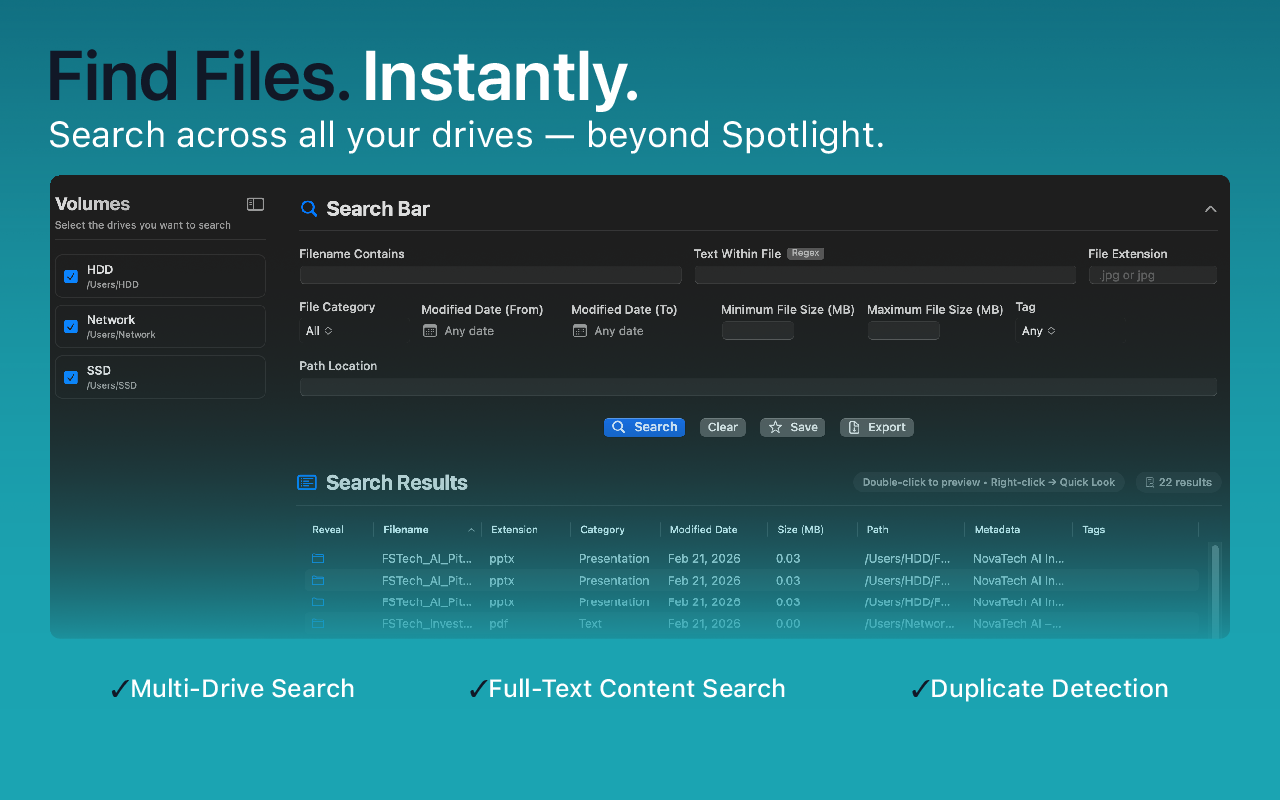Sort results by Filename column header
Image resolution: width=1280 pixels, height=800 pixels.
pyautogui.click(x=406, y=530)
